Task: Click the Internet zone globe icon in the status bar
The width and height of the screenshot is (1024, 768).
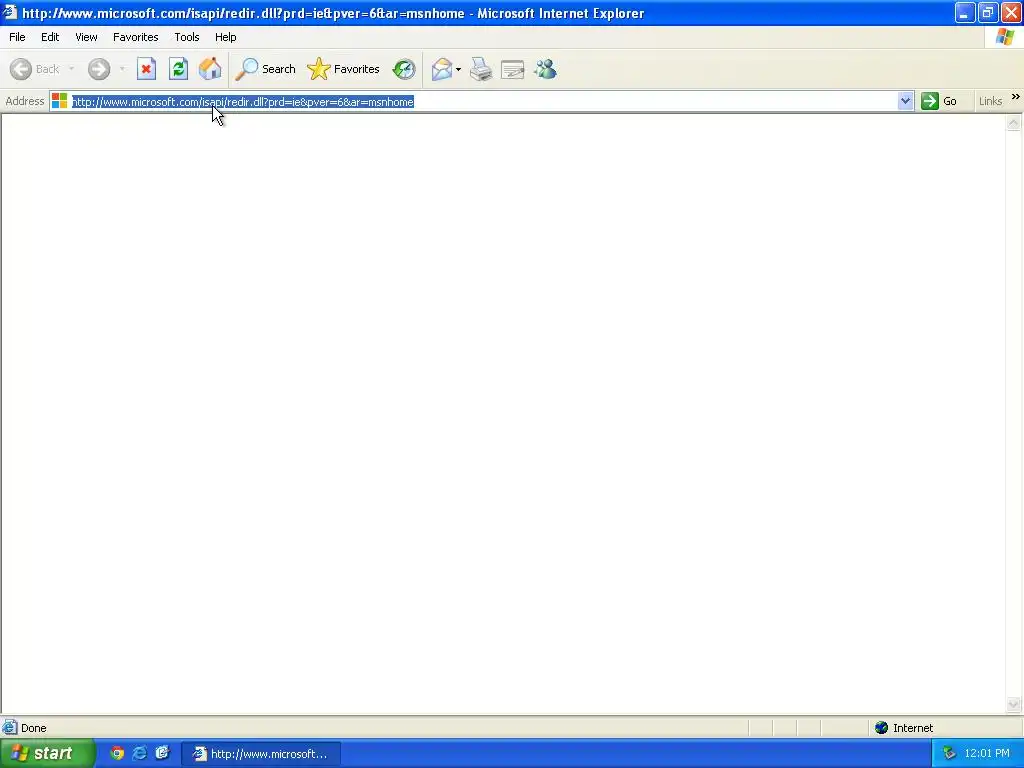Action: click(x=882, y=728)
